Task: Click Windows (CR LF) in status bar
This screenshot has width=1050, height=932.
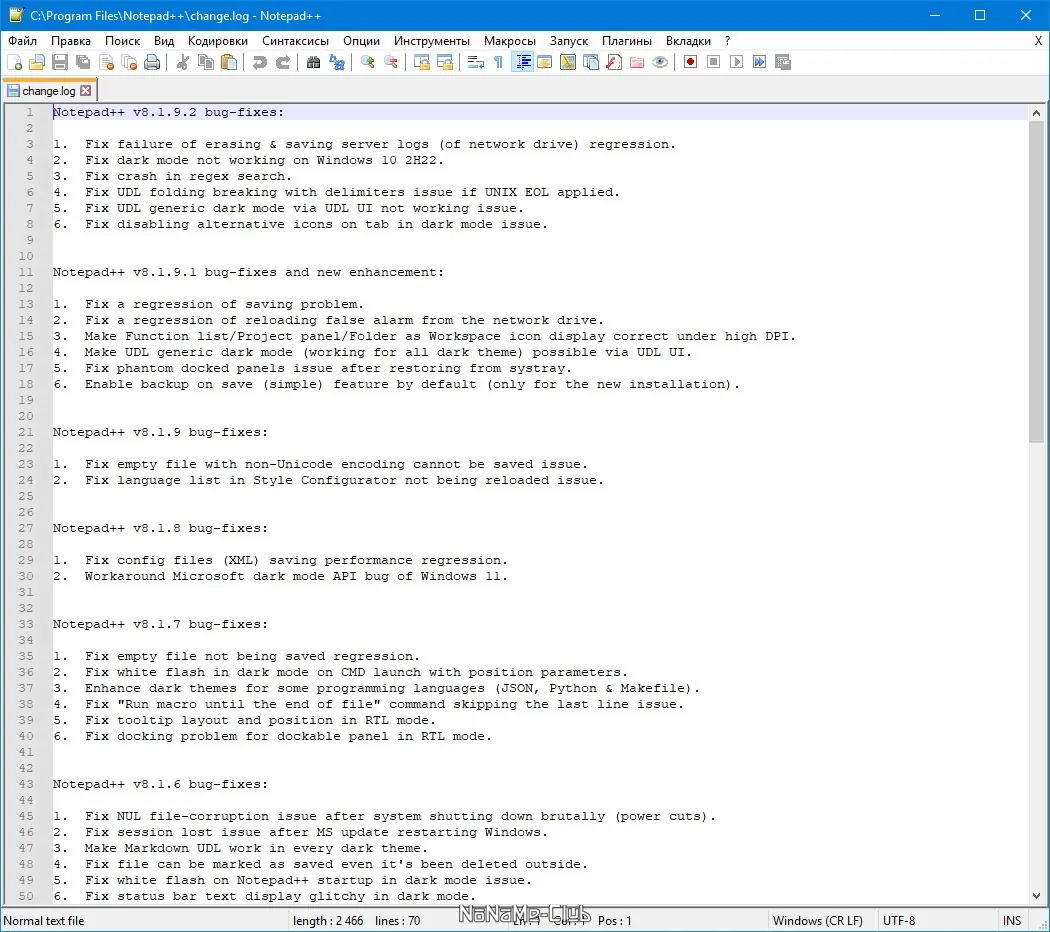Action: pos(818,921)
